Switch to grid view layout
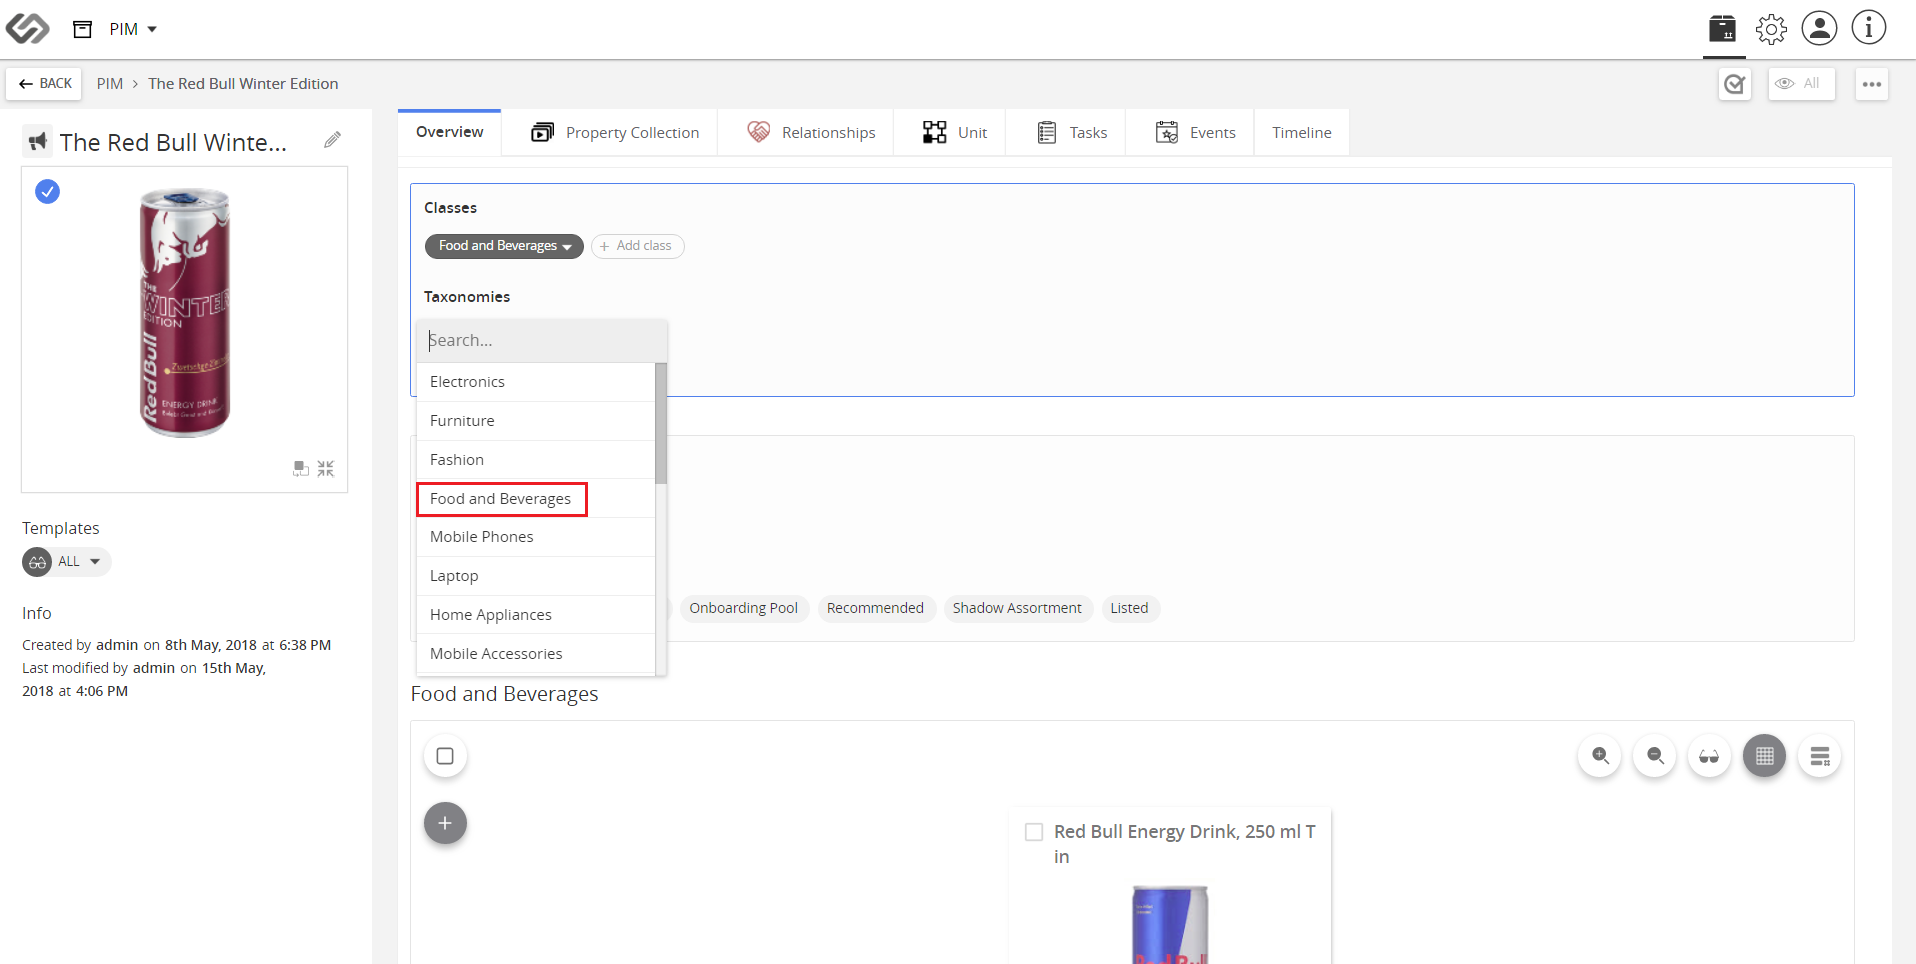This screenshot has height=964, width=1916. [1764, 756]
